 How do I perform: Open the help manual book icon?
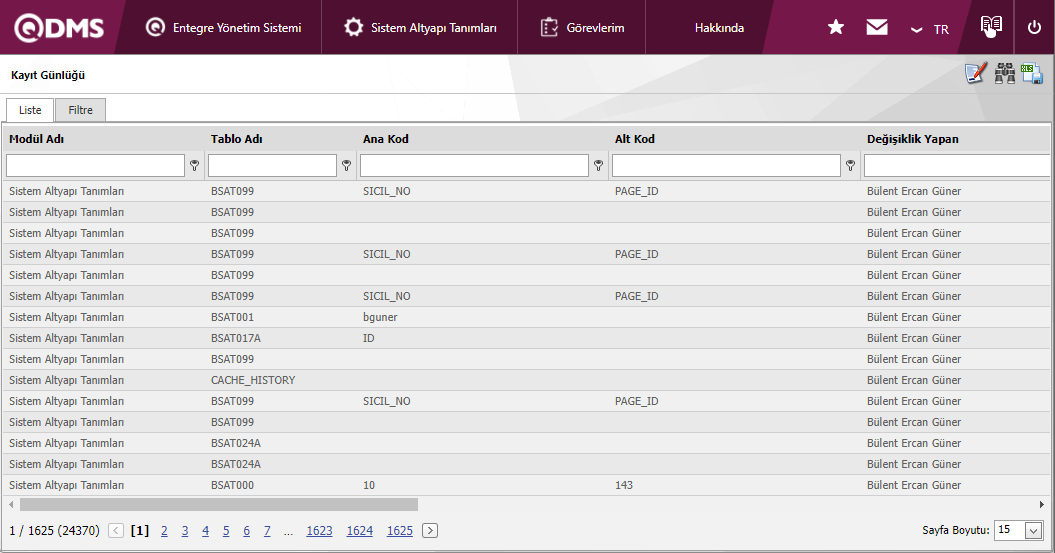(991, 27)
